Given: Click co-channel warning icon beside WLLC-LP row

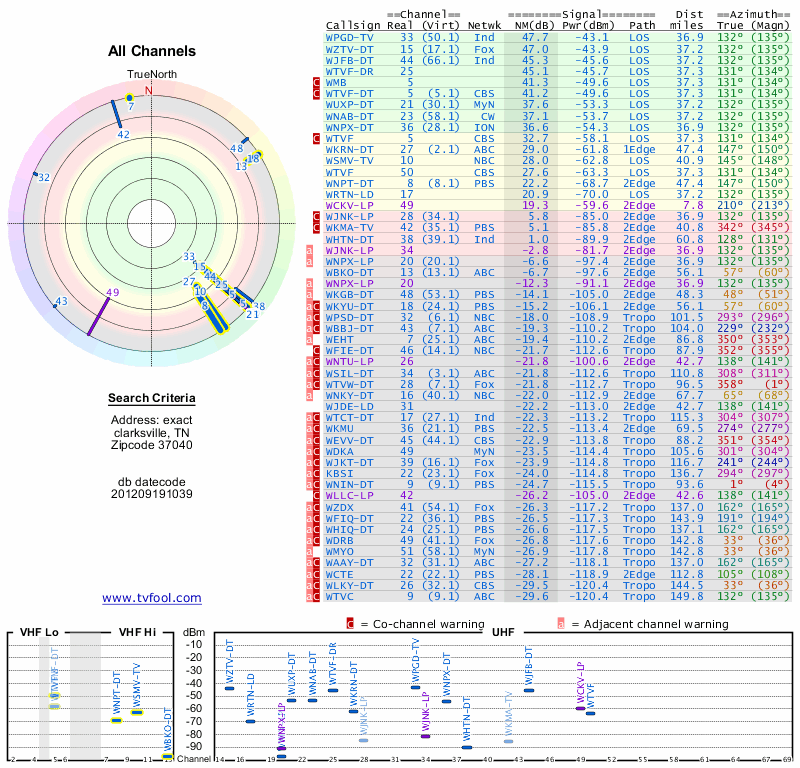Looking at the screenshot, I should (317, 495).
